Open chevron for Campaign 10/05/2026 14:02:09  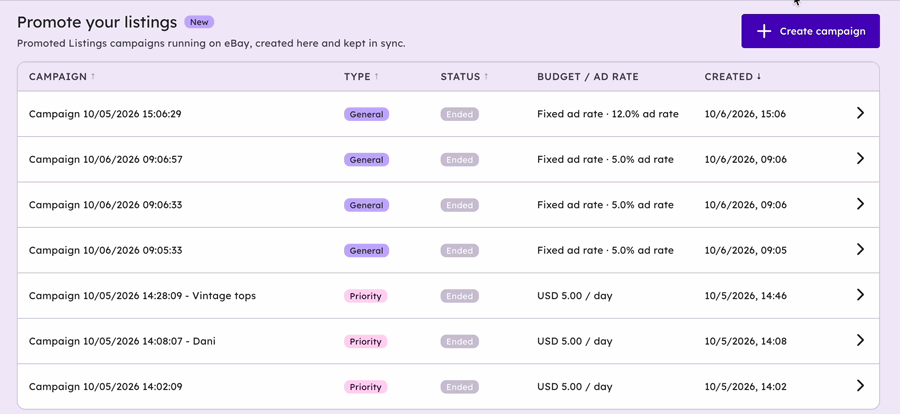(860, 386)
